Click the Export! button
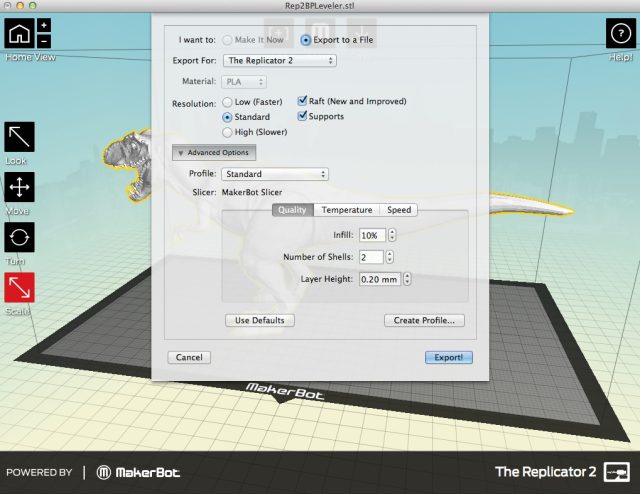640x494 pixels. [x=449, y=358]
